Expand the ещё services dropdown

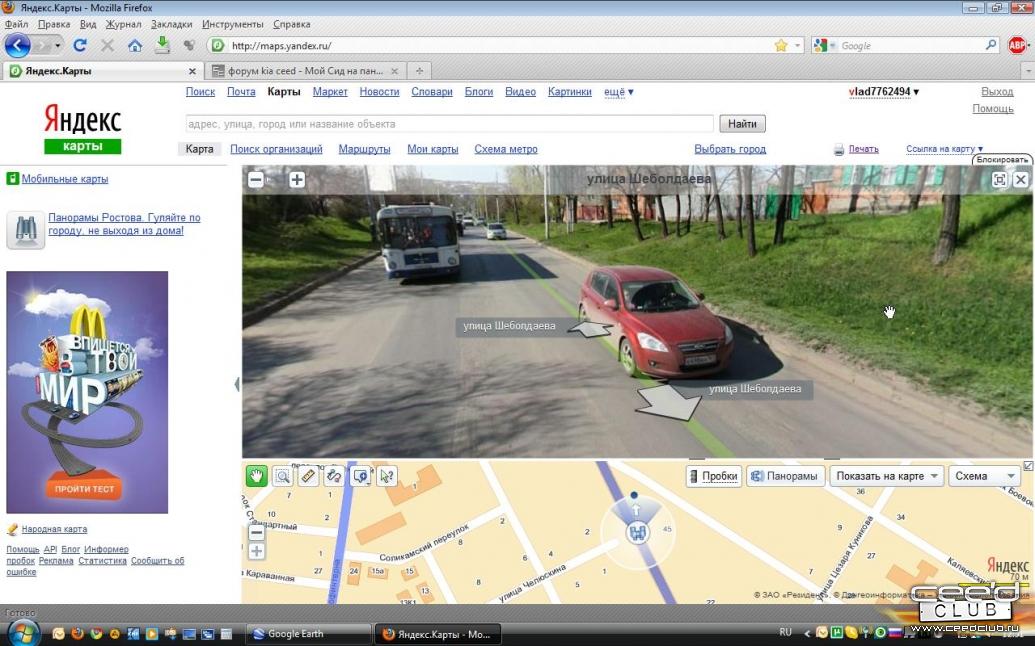tap(618, 92)
